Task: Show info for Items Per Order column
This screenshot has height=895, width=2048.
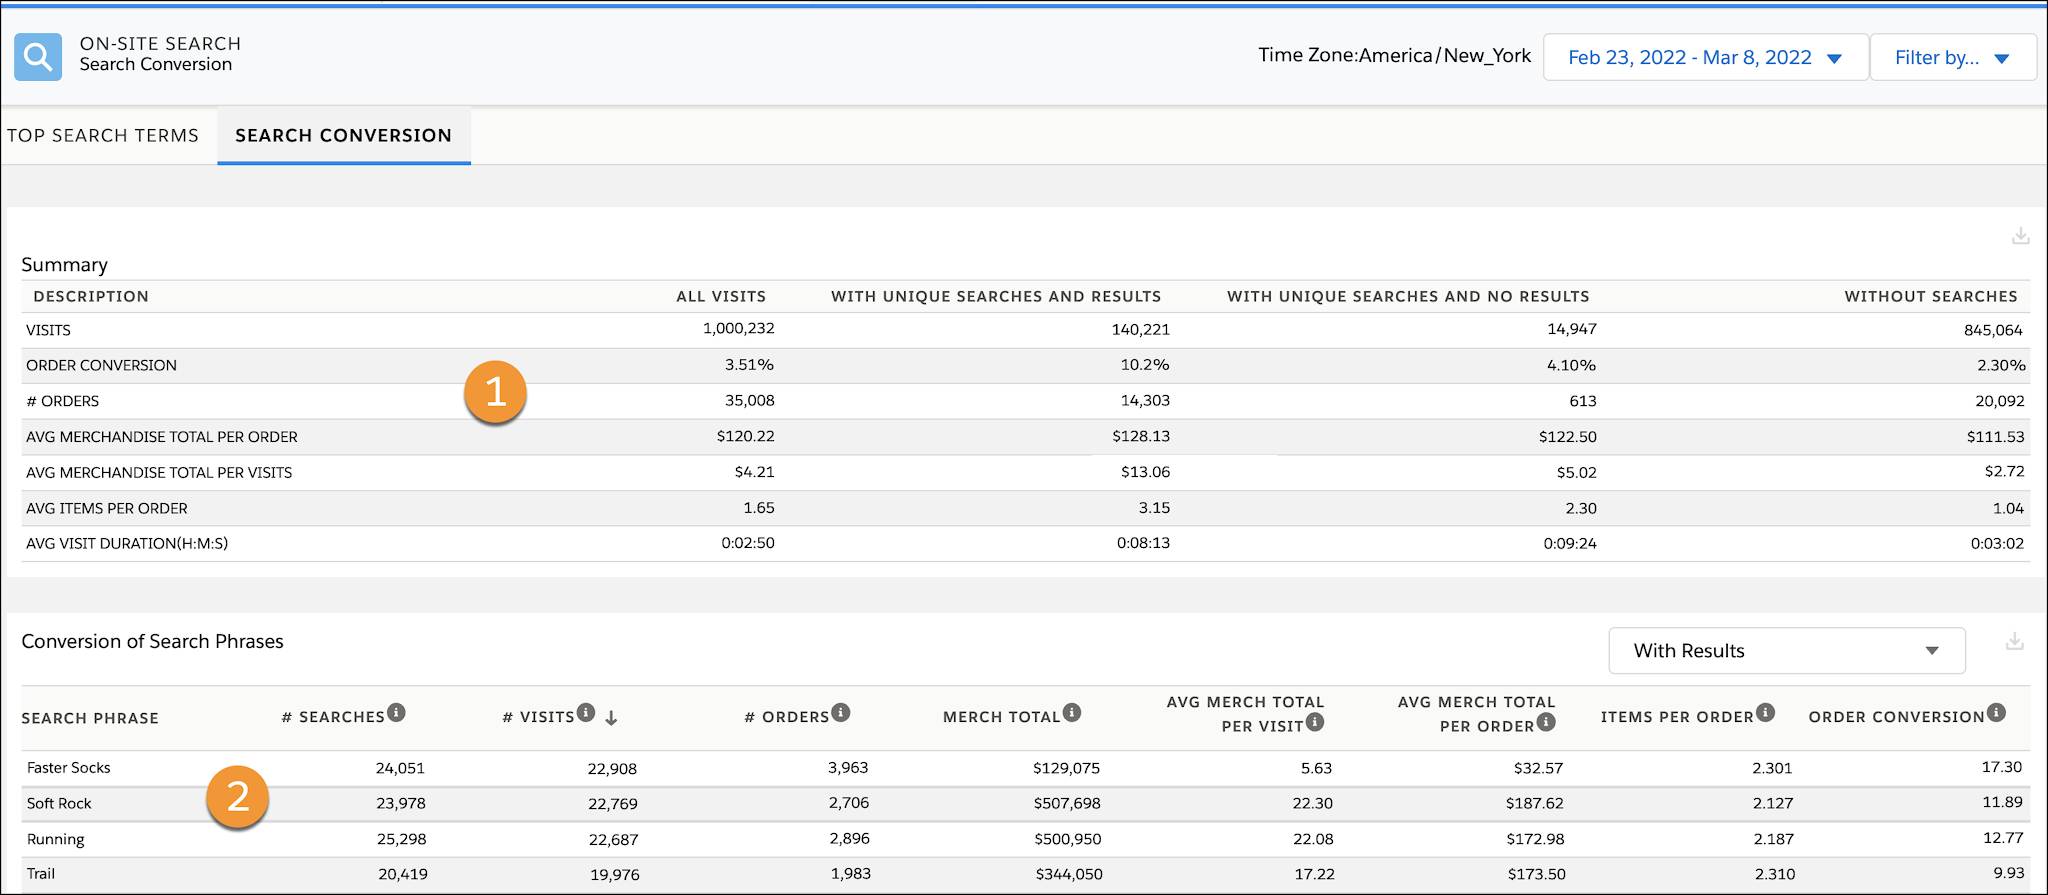Action: point(1766,712)
